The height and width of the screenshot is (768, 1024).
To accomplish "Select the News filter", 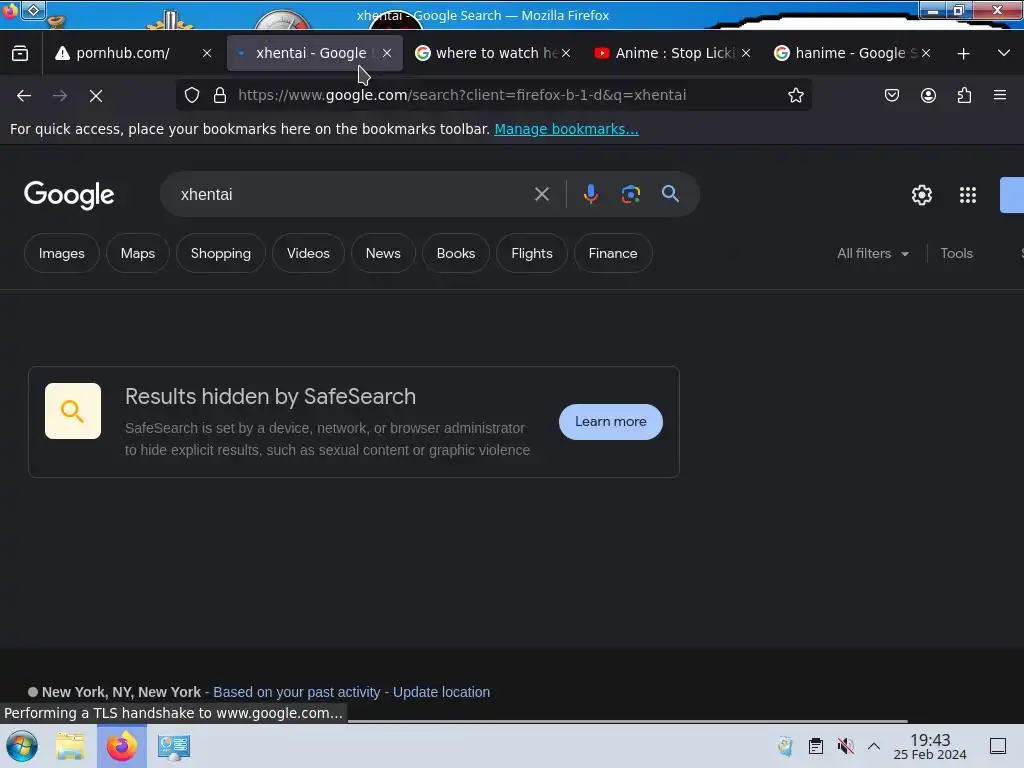I will [x=383, y=253].
